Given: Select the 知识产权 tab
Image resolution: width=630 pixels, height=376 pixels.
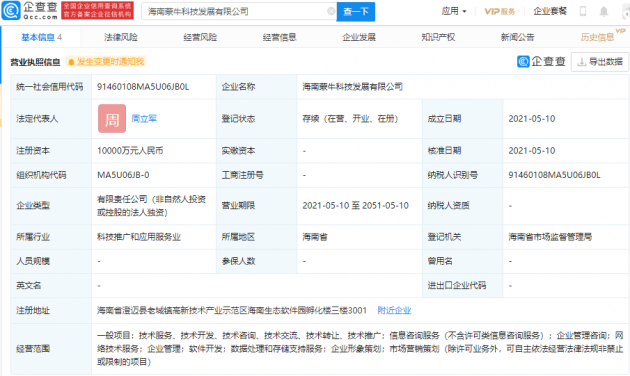Looking at the screenshot, I should coord(438,37).
